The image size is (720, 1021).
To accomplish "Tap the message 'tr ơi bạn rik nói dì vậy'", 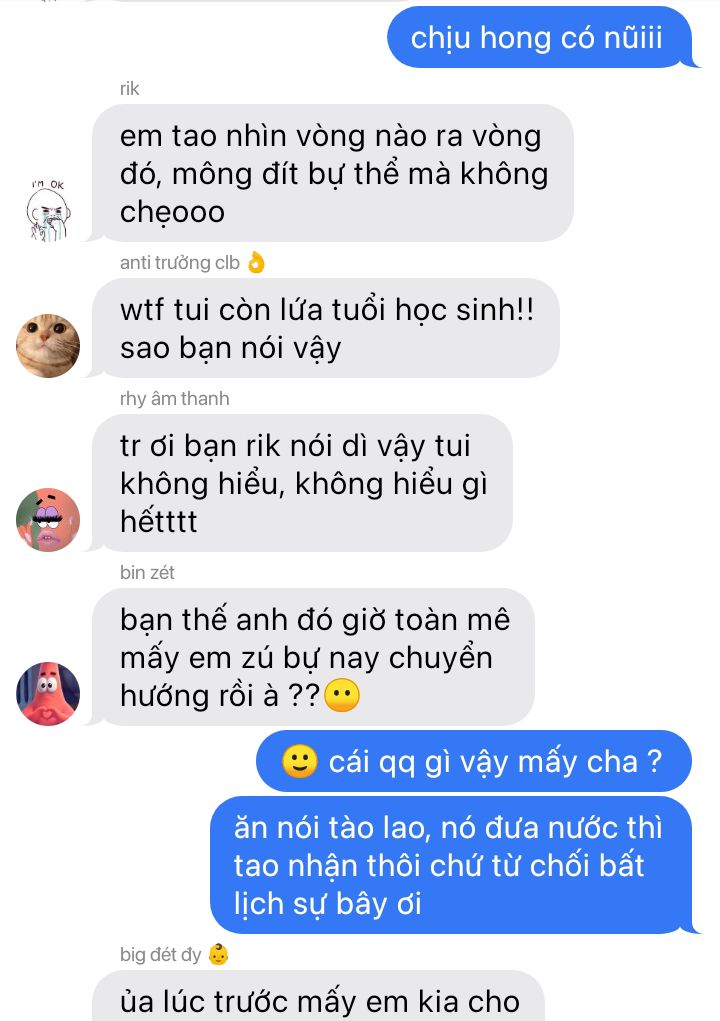I will [x=302, y=483].
